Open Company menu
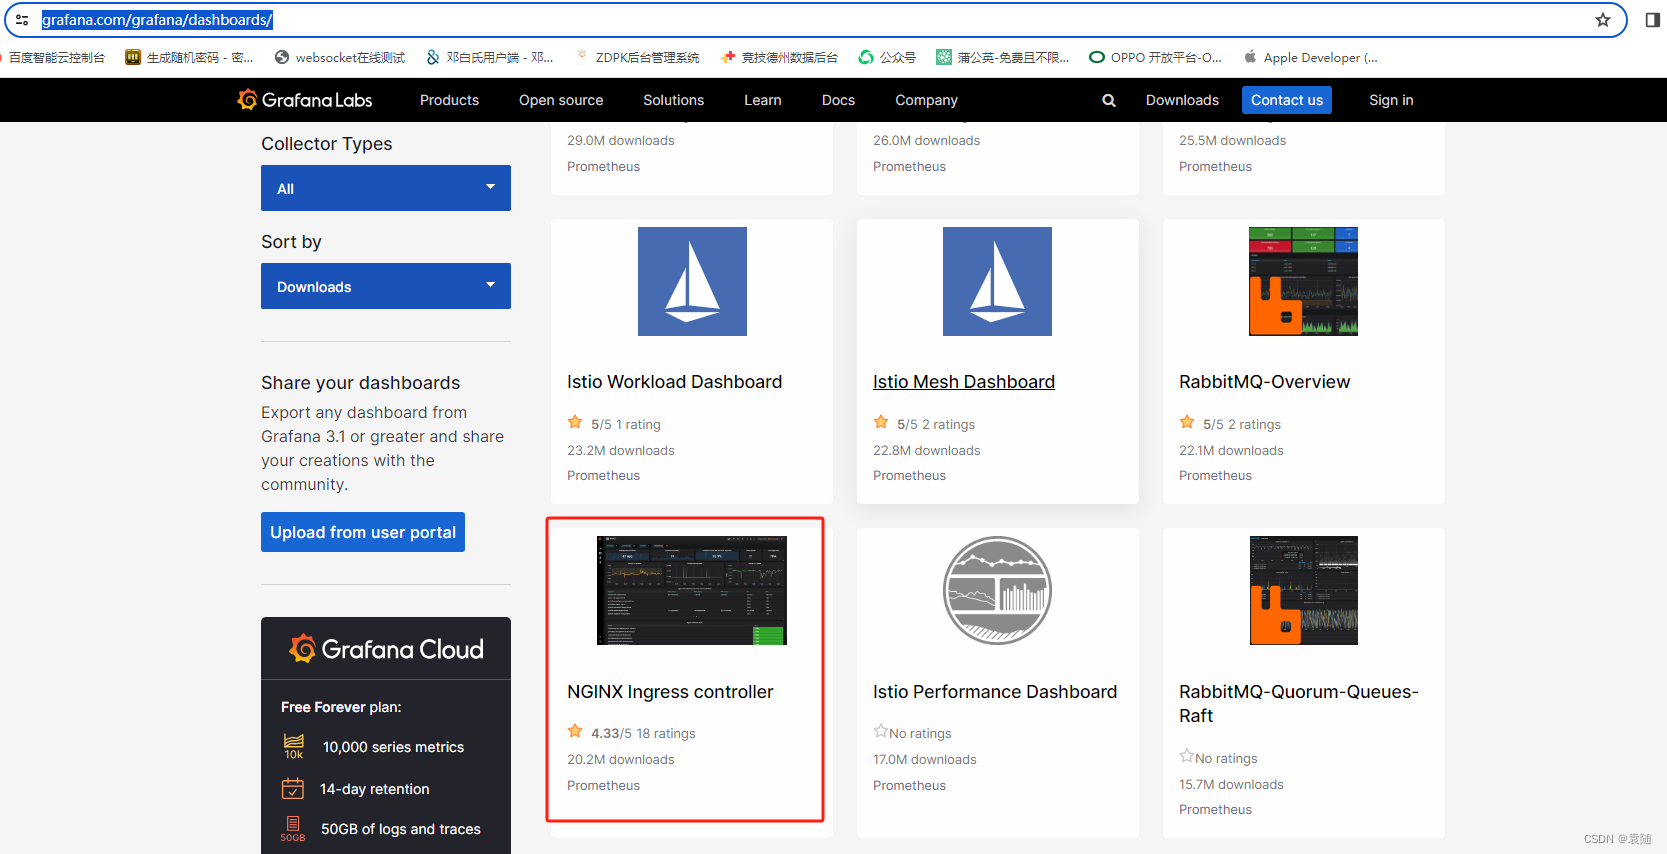1667x854 pixels. coord(926,100)
